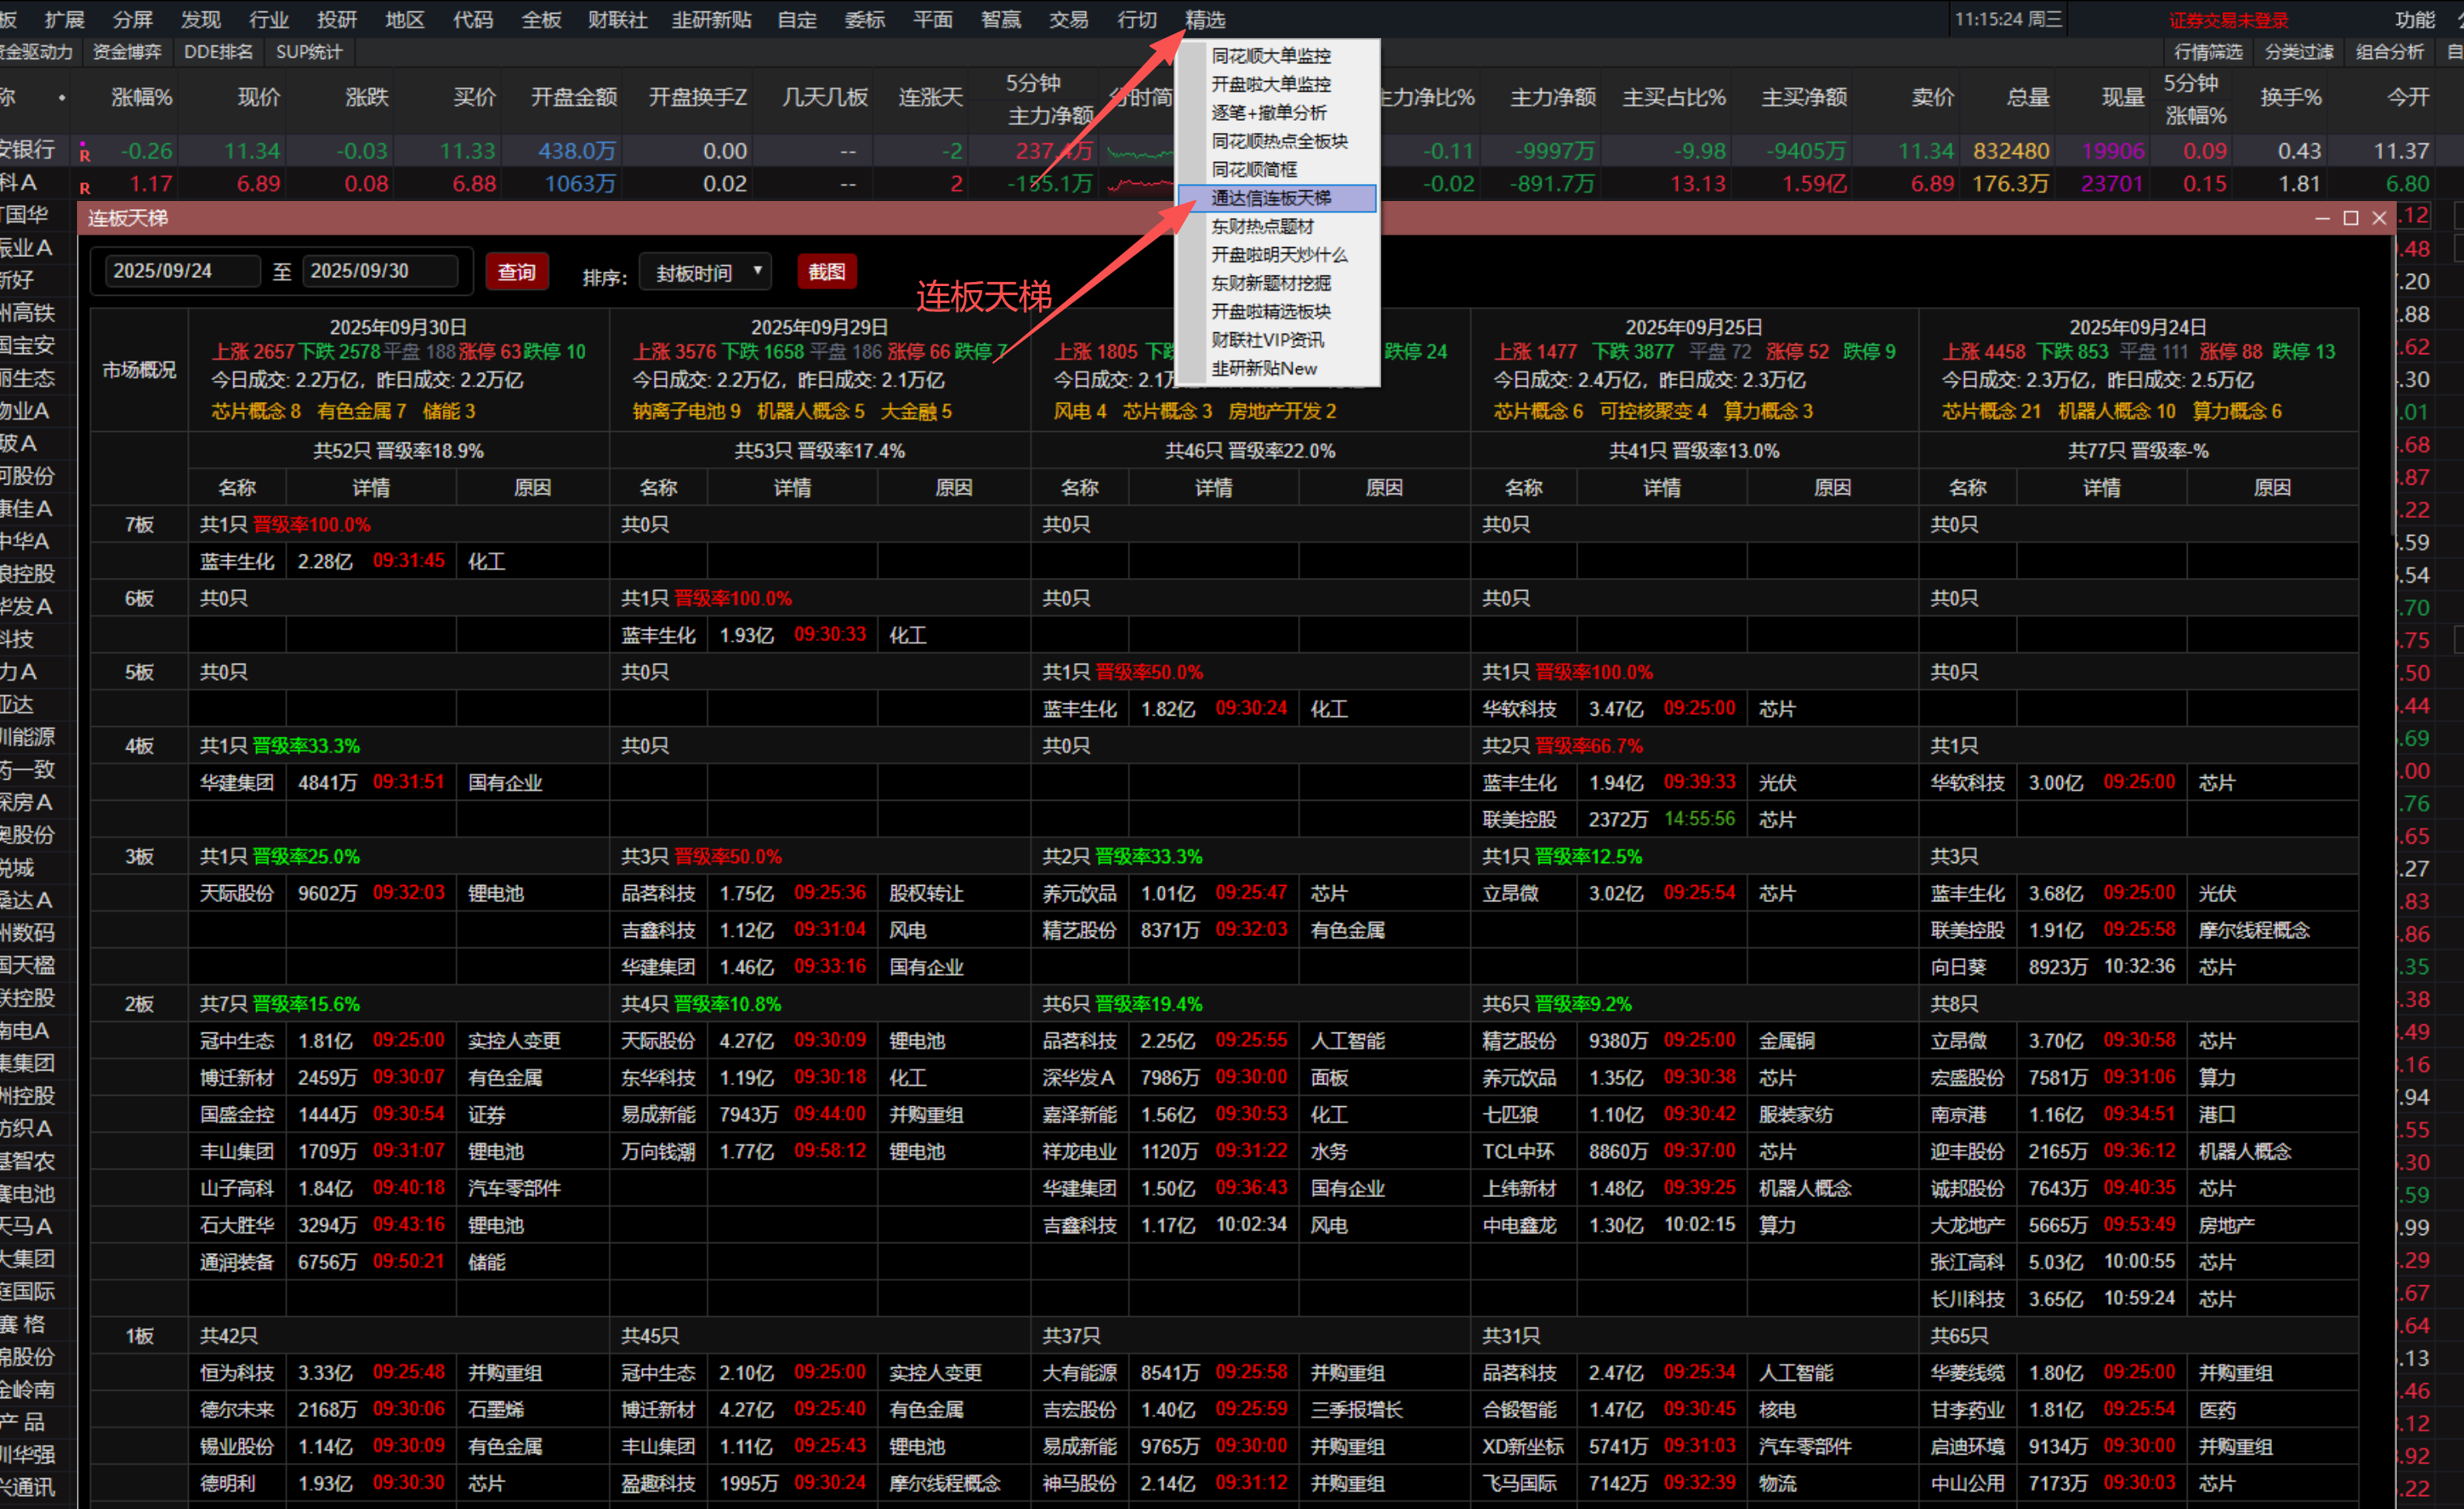Click 行情筛选 toolbar button
This screenshot has width=2464, height=1509.
(x=2208, y=52)
